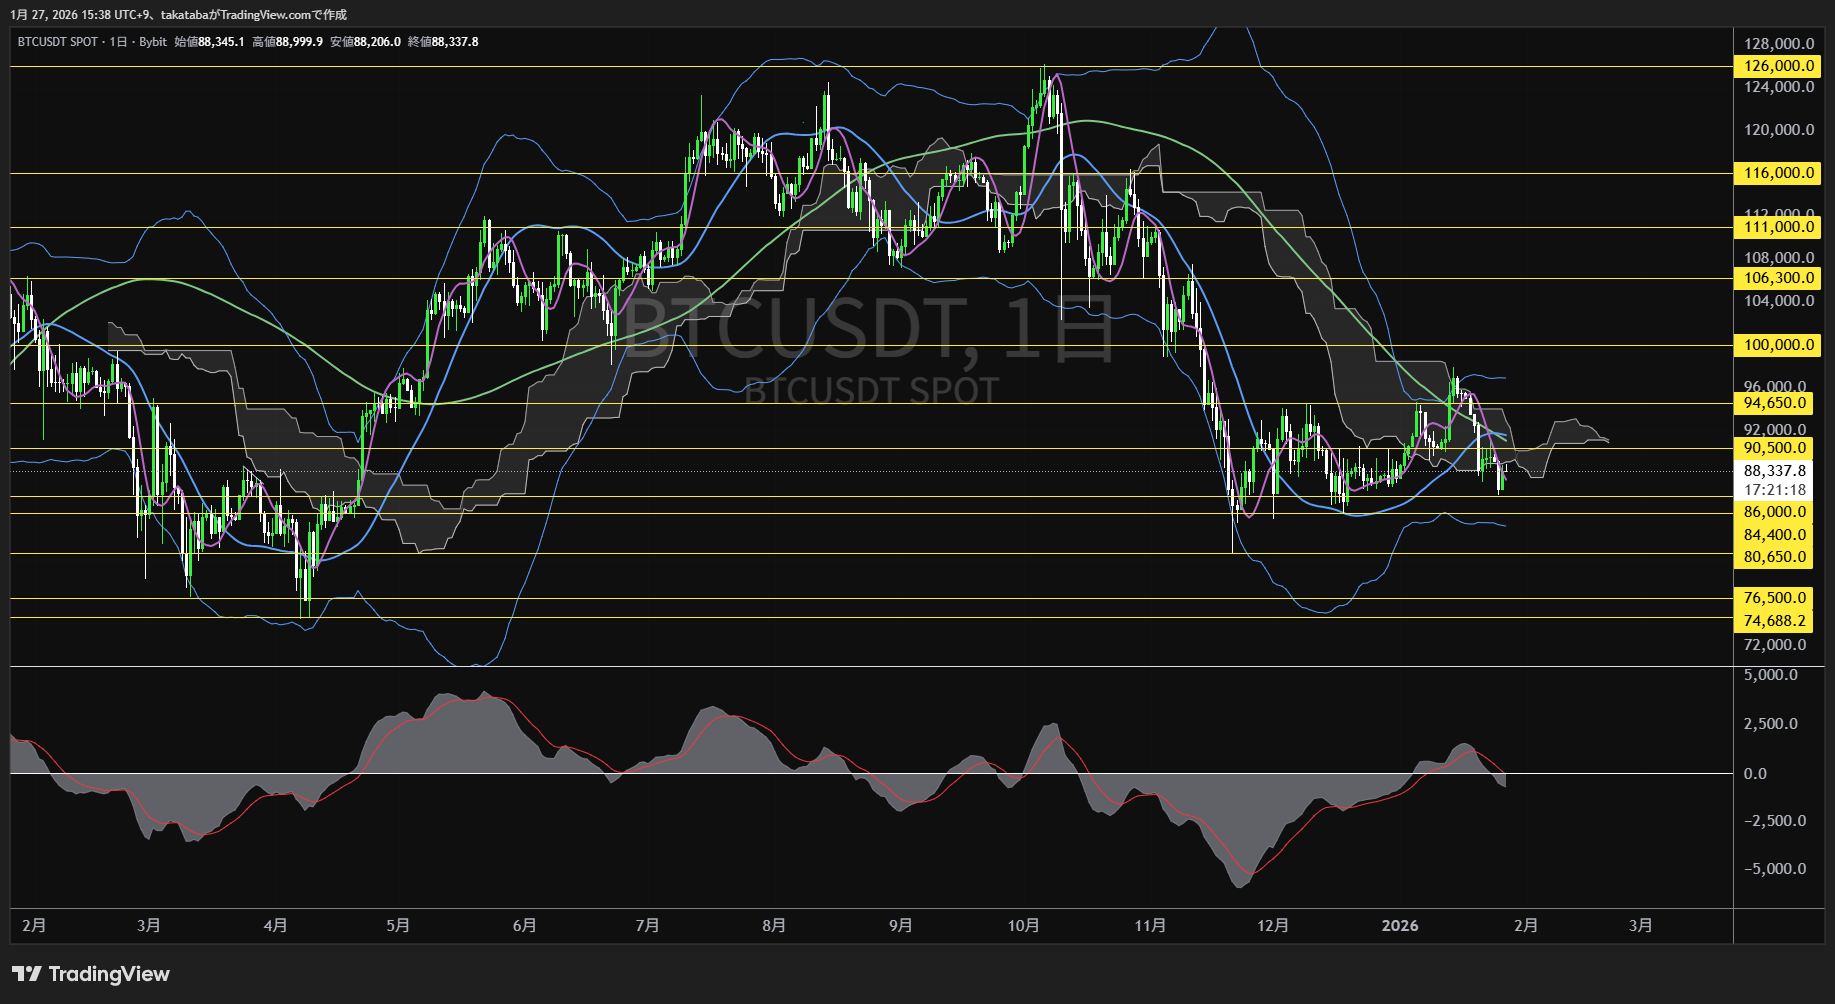This screenshot has width=1835, height=1004.
Task: Click the yellow 126,000.0 price level label
Action: tap(1776, 66)
